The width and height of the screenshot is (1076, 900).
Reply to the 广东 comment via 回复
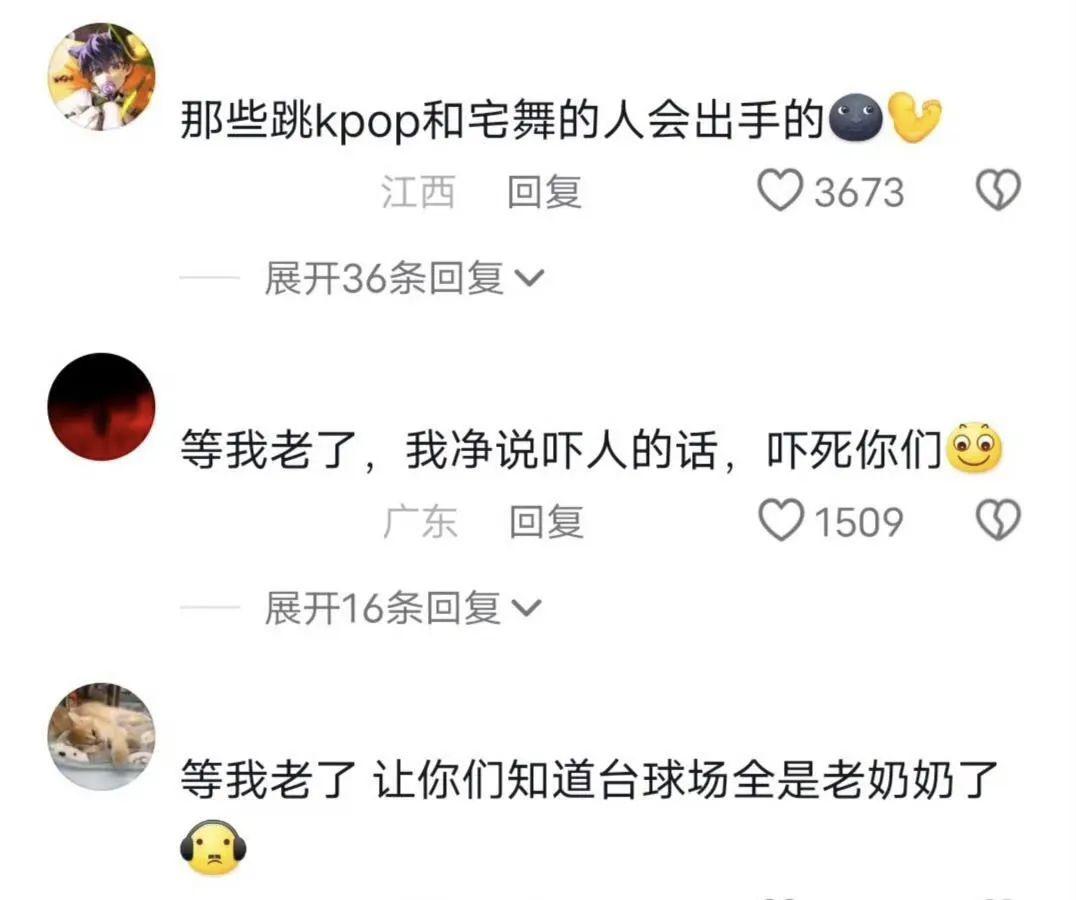point(546,521)
